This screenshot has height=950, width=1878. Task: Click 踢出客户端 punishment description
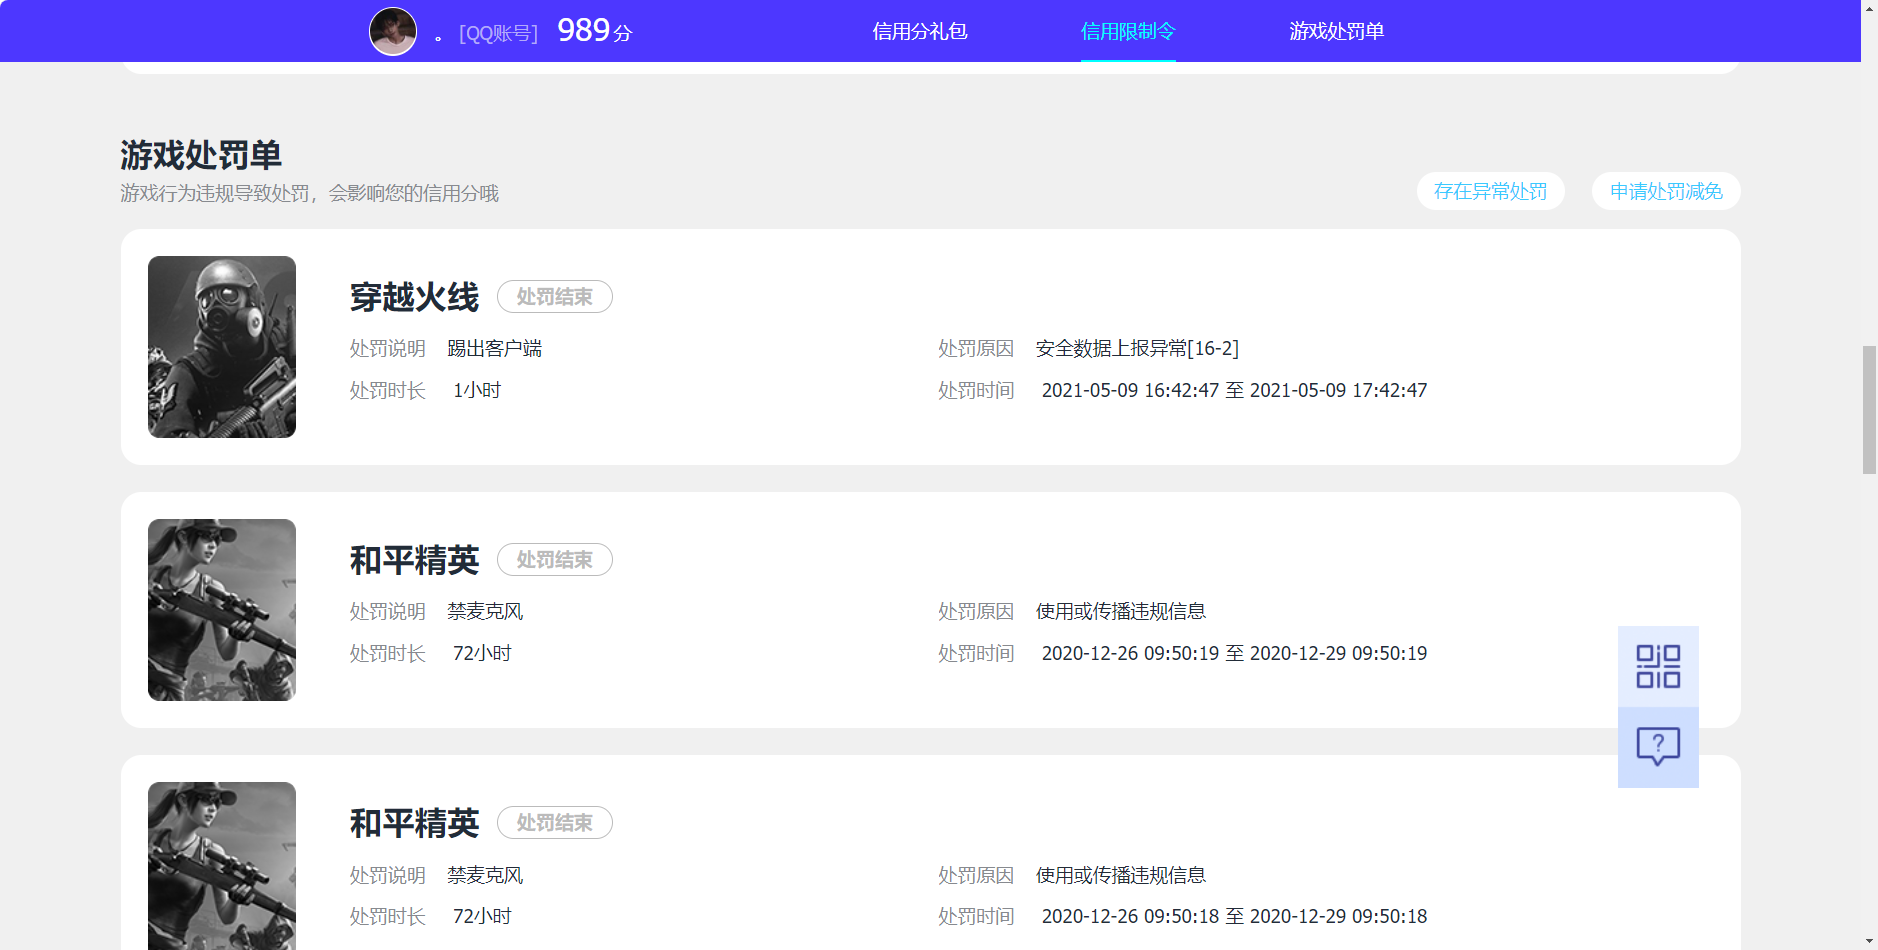[x=494, y=348]
